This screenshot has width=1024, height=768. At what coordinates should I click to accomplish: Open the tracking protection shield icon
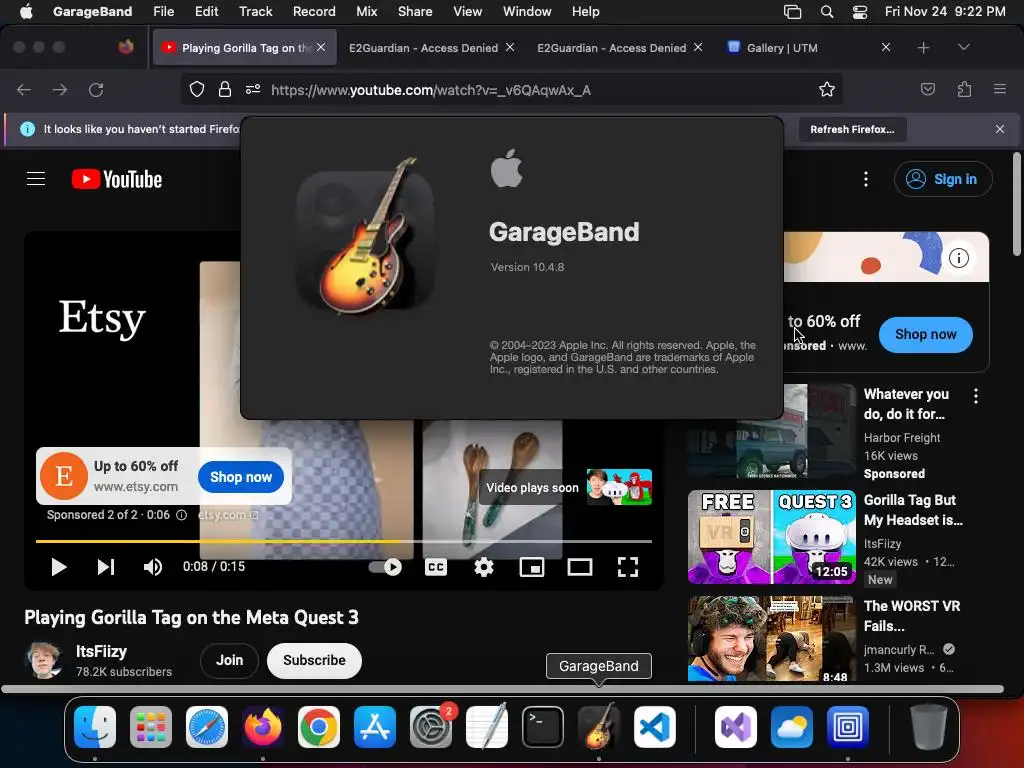pyautogui.click(x=197, y=89)
